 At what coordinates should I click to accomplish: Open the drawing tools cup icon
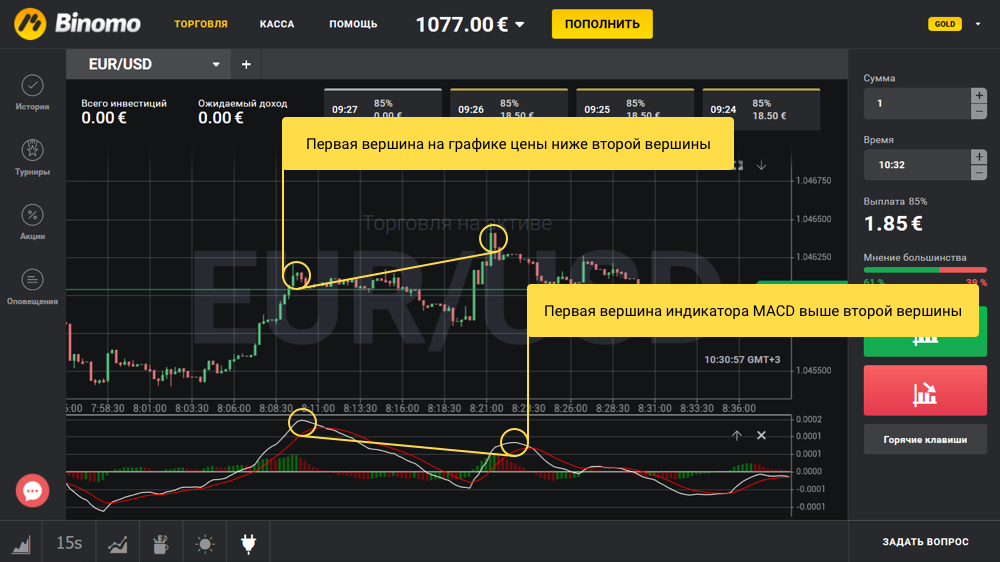[161, 543]
